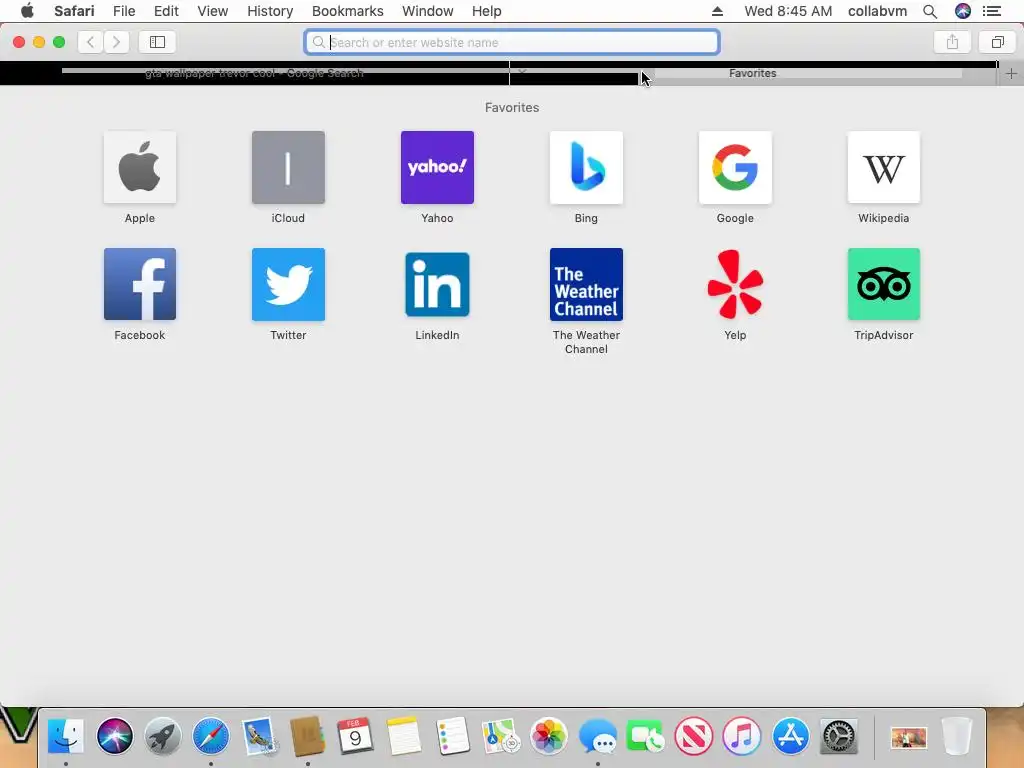
Task: Open the Help menu
Action: [487, 11]
